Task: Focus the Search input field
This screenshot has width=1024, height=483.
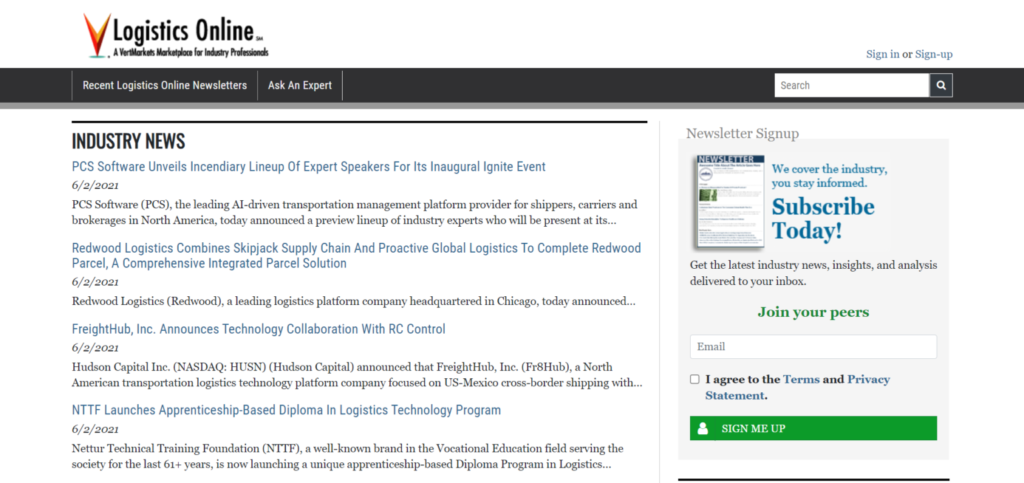Action: click(x=852, y=86)
